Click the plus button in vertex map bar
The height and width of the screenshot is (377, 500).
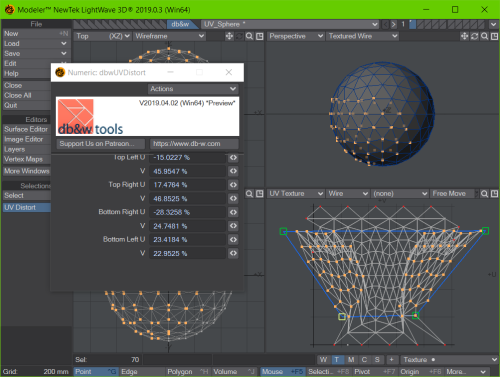click(392, 359)
